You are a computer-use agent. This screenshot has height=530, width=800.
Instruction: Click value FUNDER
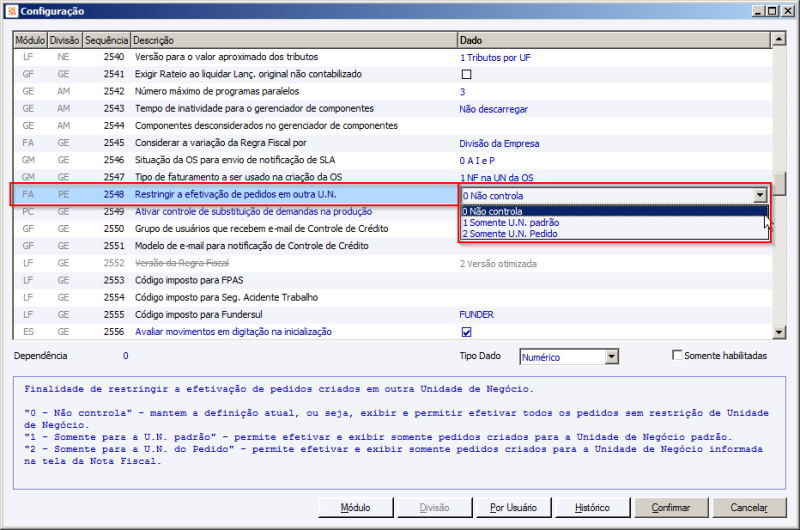coord(477,314)
